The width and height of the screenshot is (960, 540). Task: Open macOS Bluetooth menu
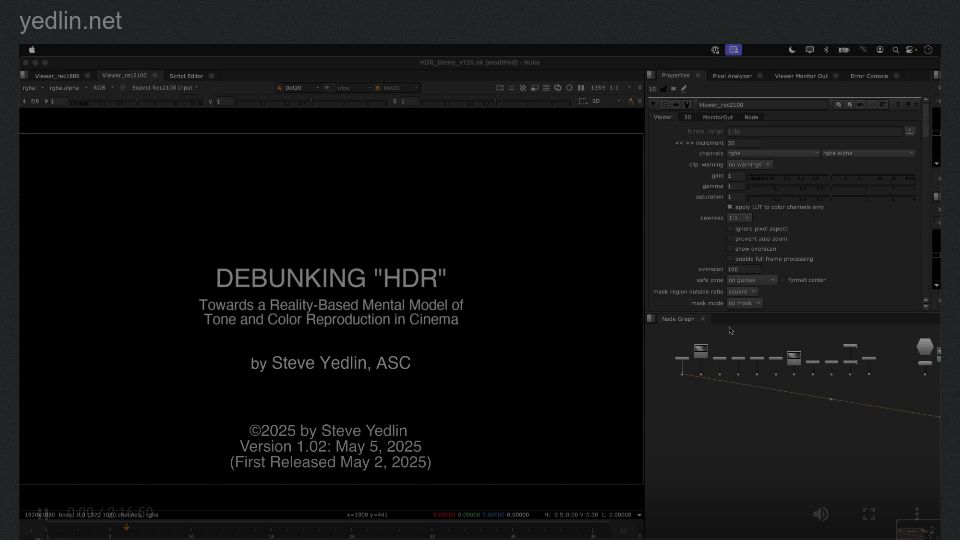[x=826, y=50]
